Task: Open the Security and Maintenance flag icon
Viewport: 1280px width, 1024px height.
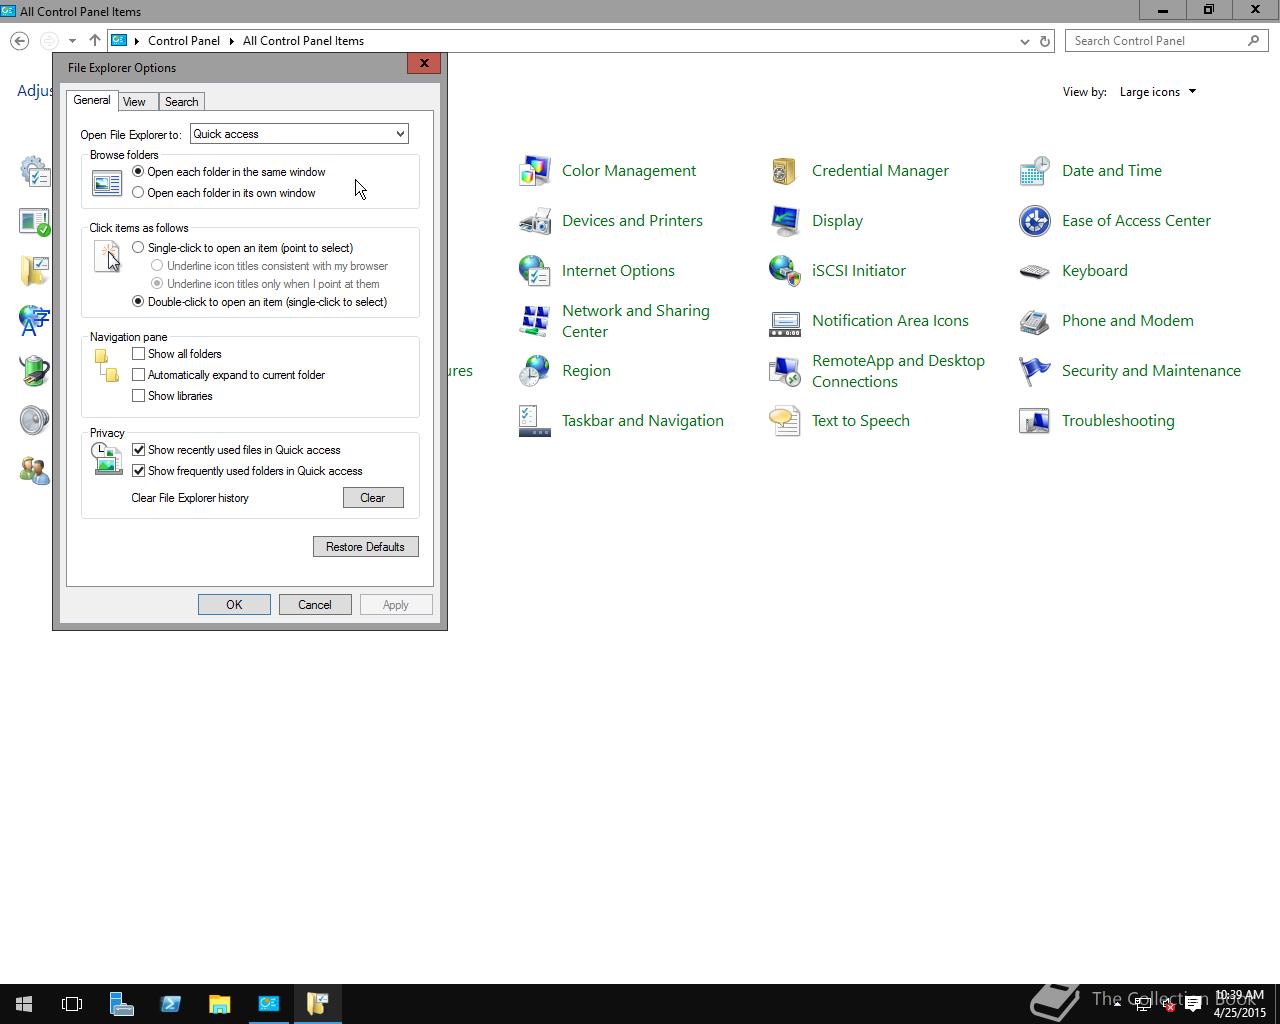Action: pos(1035,371)
